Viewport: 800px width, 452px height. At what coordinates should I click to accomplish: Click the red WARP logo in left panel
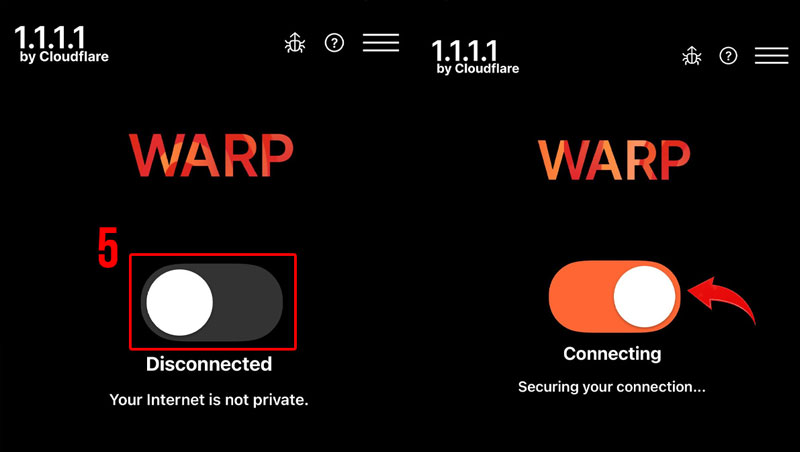click(x=211, y=155)
